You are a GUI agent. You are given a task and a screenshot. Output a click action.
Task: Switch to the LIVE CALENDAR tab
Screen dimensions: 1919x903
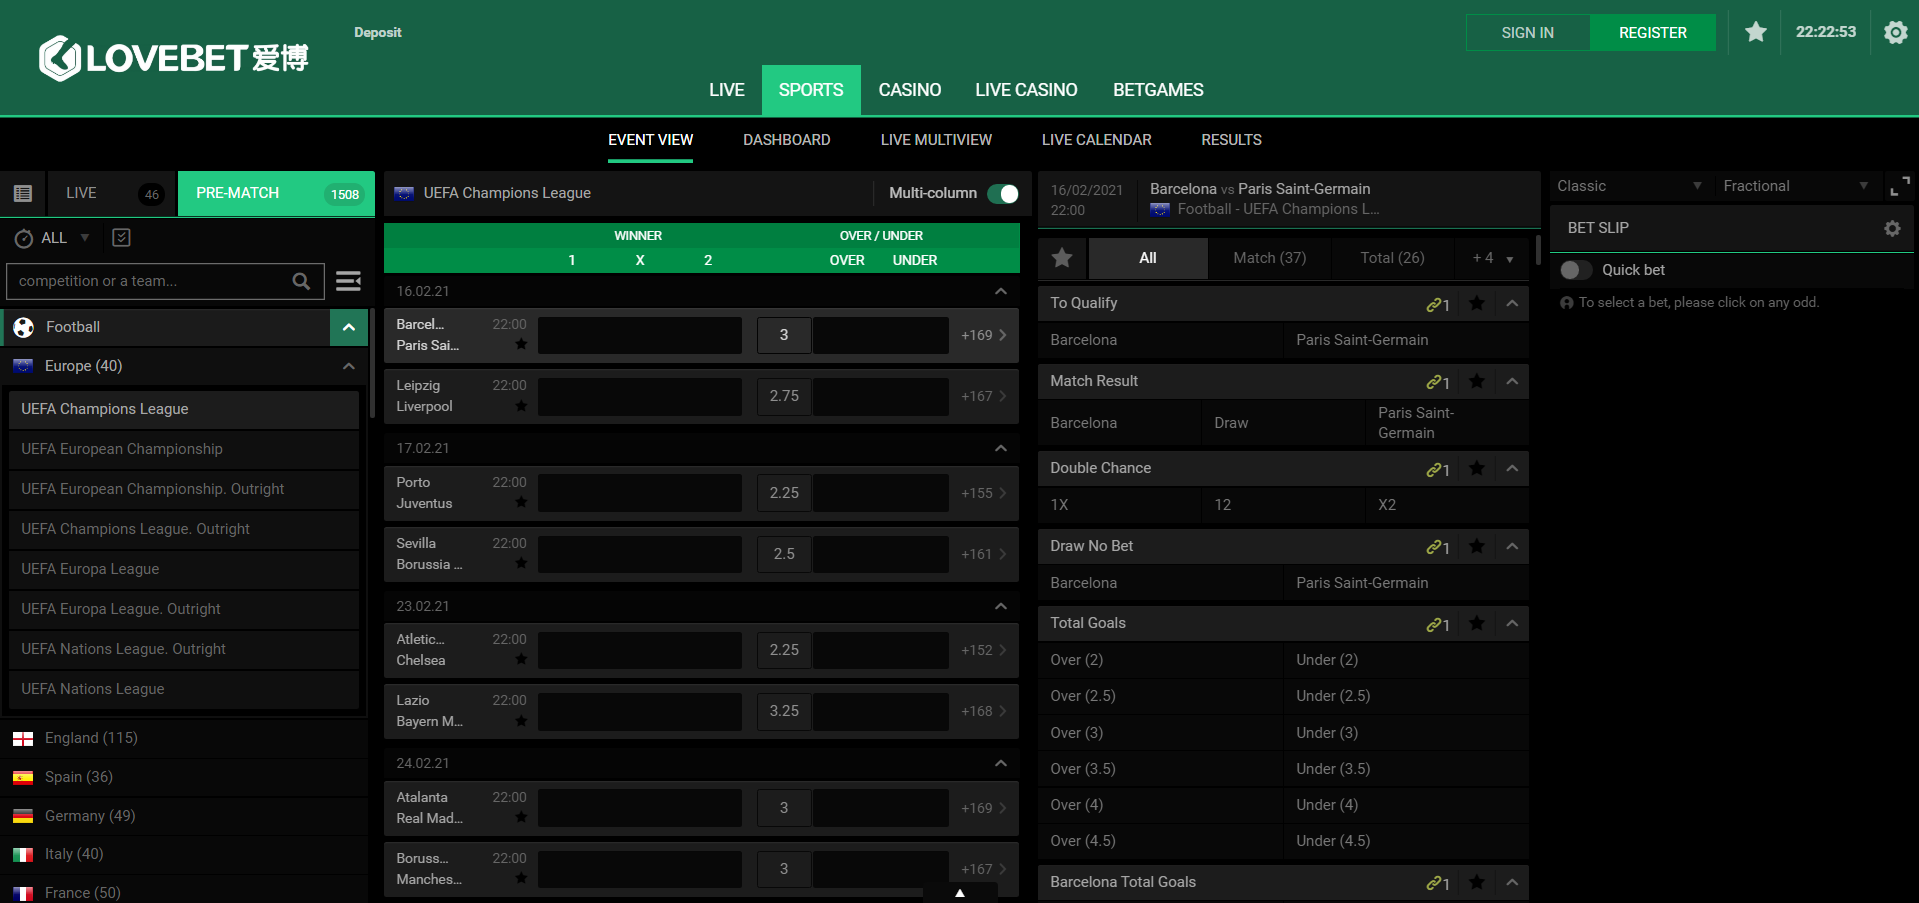(x=1096, y=140)
